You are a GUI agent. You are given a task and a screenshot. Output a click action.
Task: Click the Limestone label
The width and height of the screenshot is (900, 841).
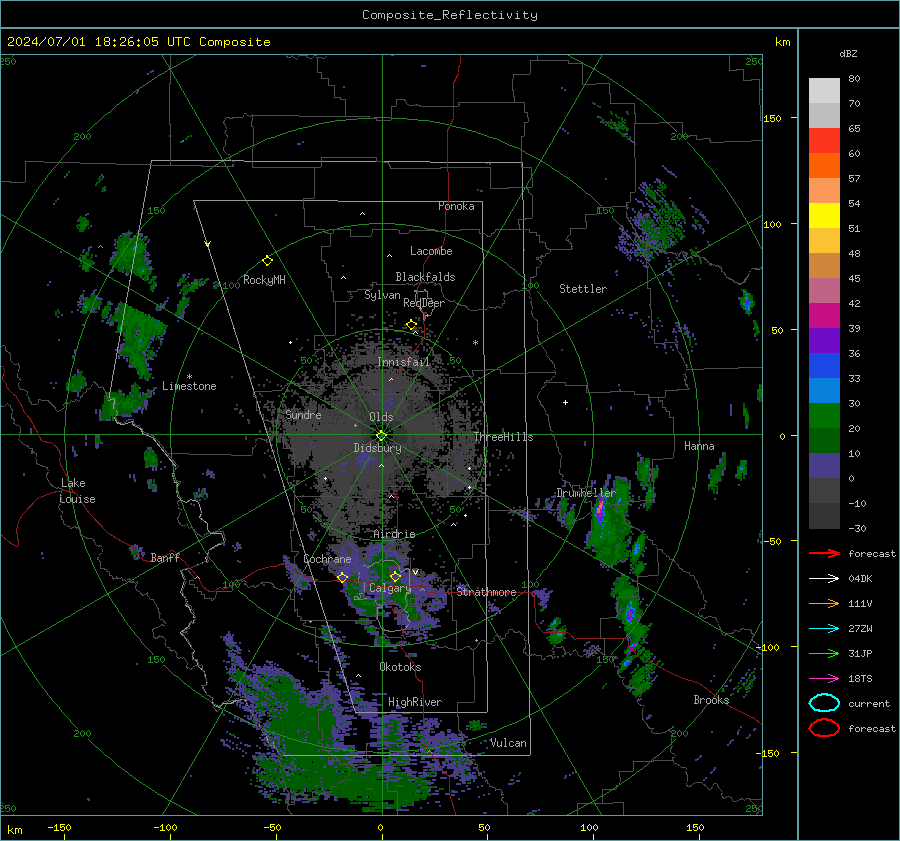(189, 386)
